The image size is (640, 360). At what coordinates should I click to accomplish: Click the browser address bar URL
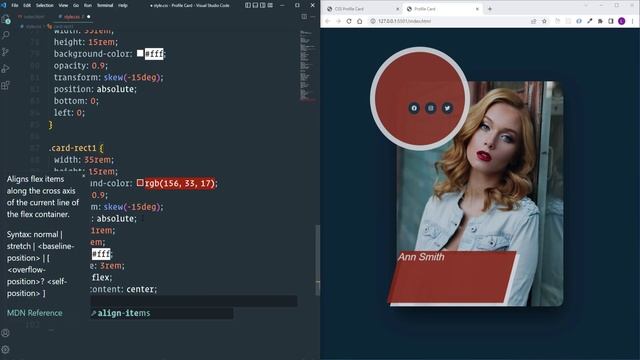404,21
